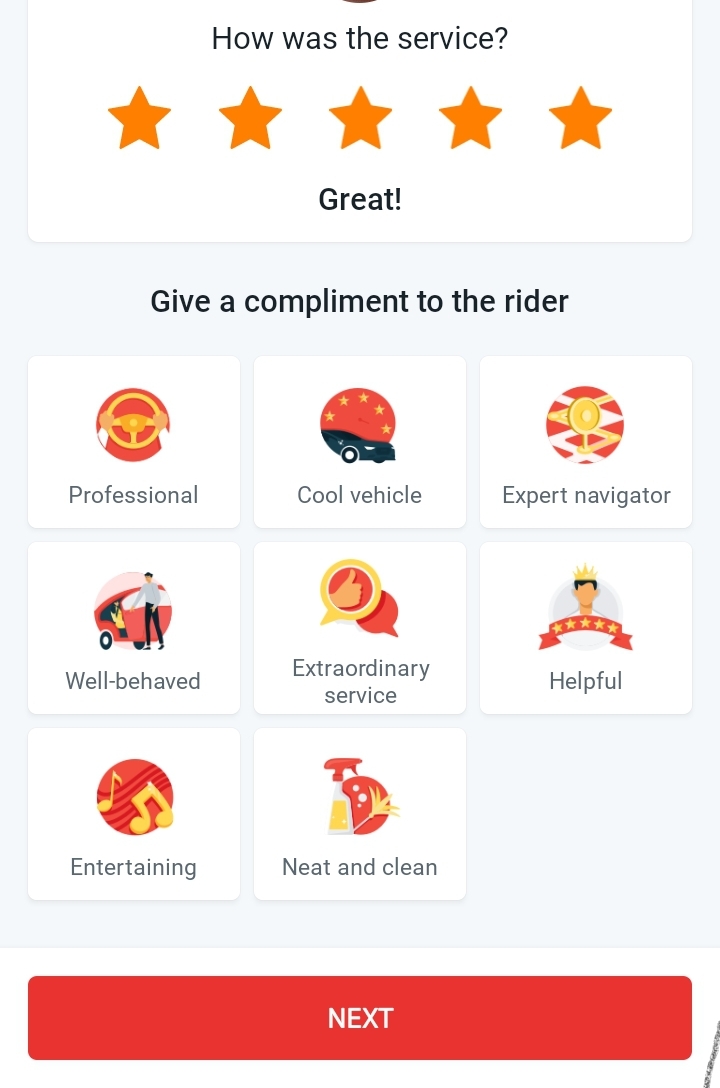The height and width of the screenshot is (1088, 720).
Task: Choose the Neat and clean label
Action: (x=359, y=867)
